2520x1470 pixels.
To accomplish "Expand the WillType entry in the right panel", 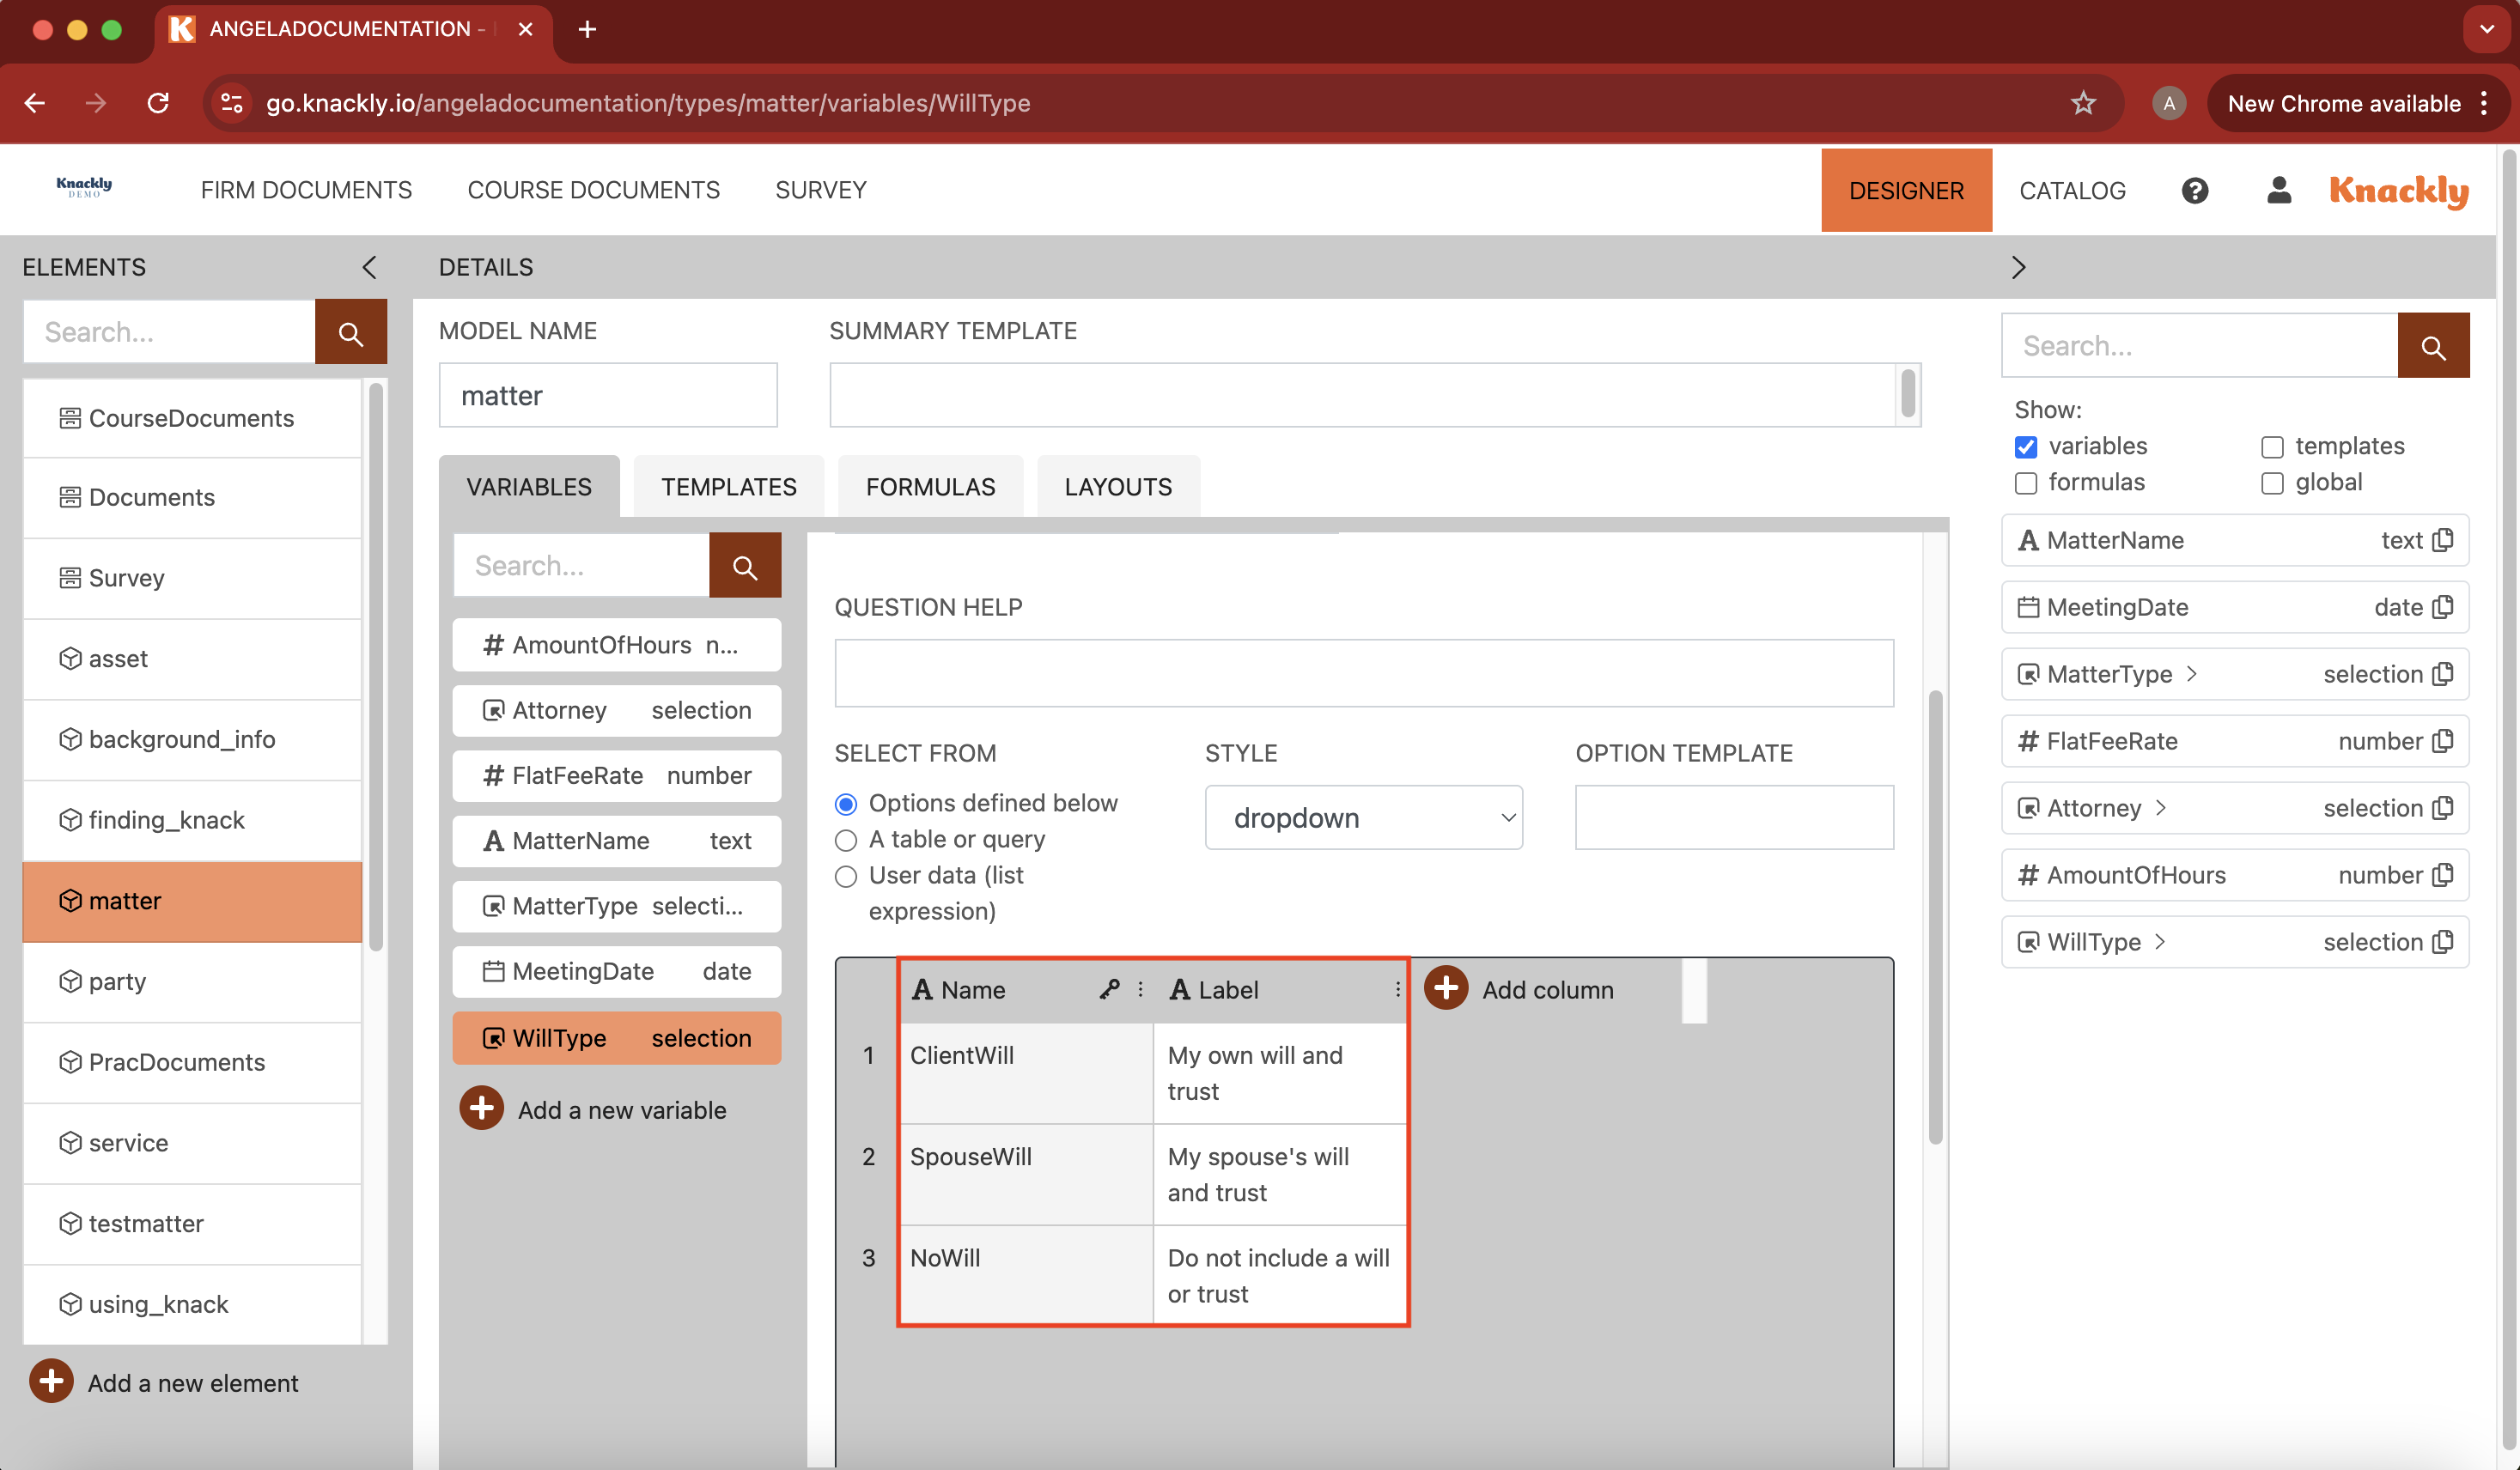I will (2158, 941).
